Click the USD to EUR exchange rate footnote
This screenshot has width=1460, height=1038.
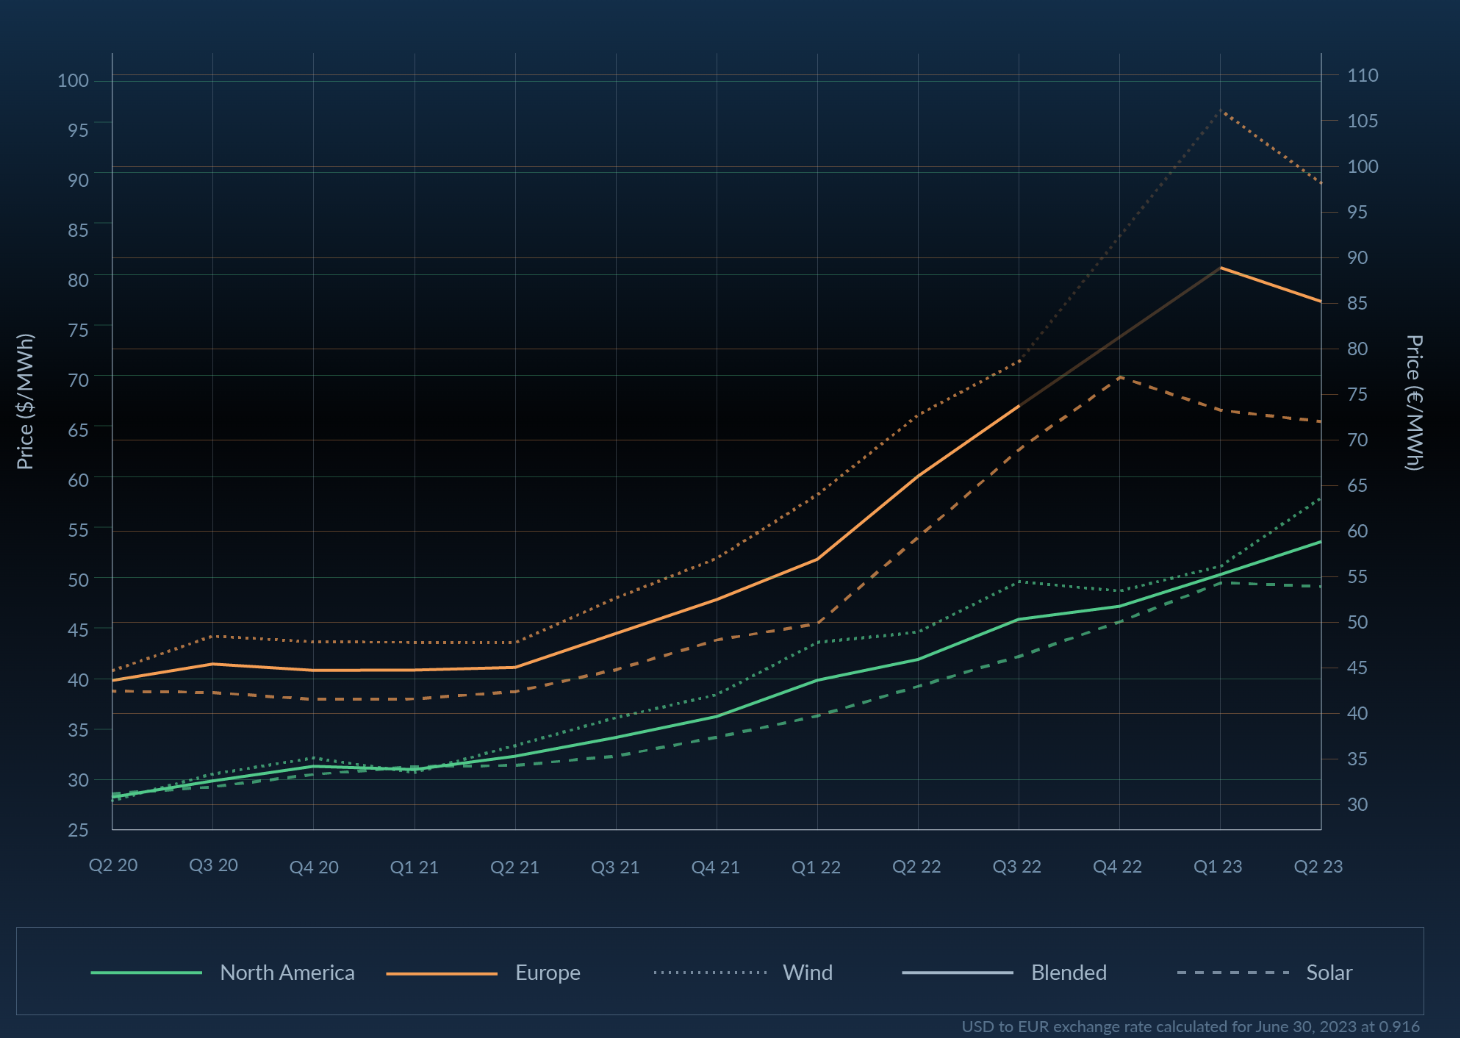[x=1190, y=1026]
